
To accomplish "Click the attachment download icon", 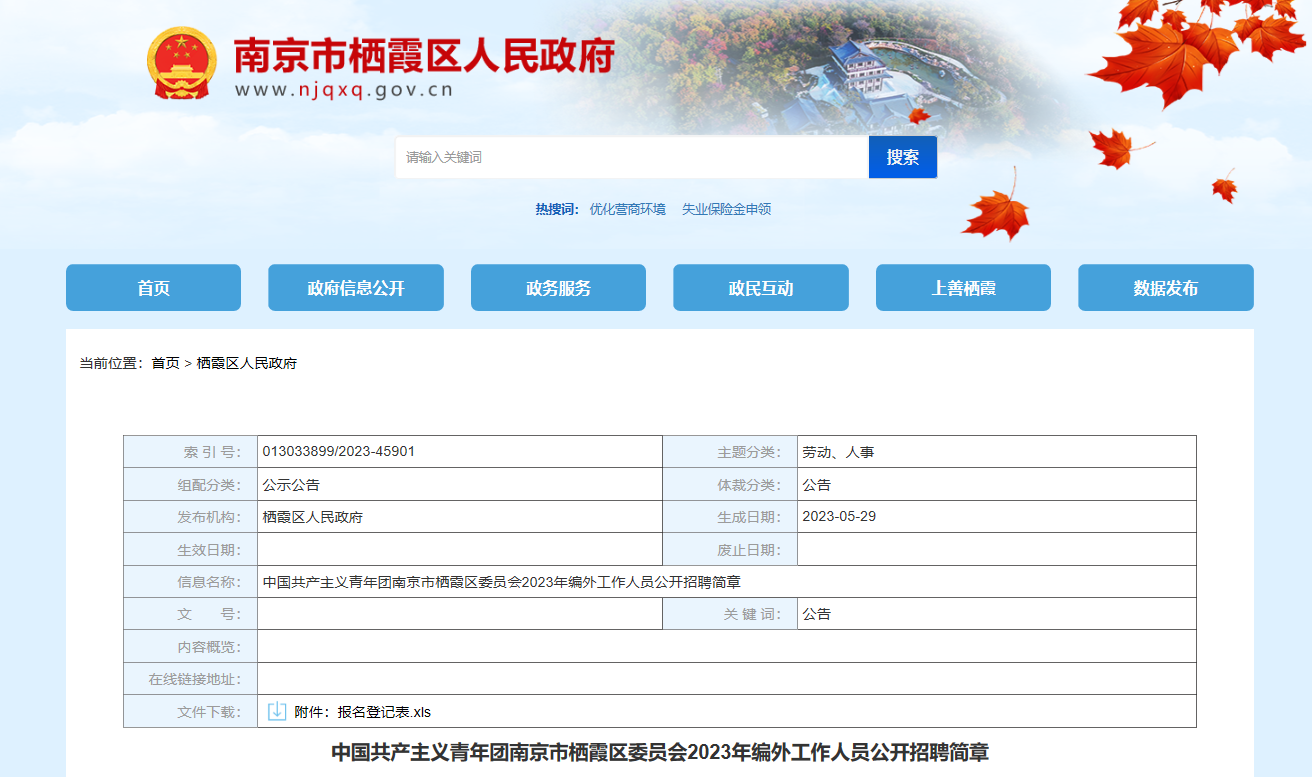I will click(277, 711).
